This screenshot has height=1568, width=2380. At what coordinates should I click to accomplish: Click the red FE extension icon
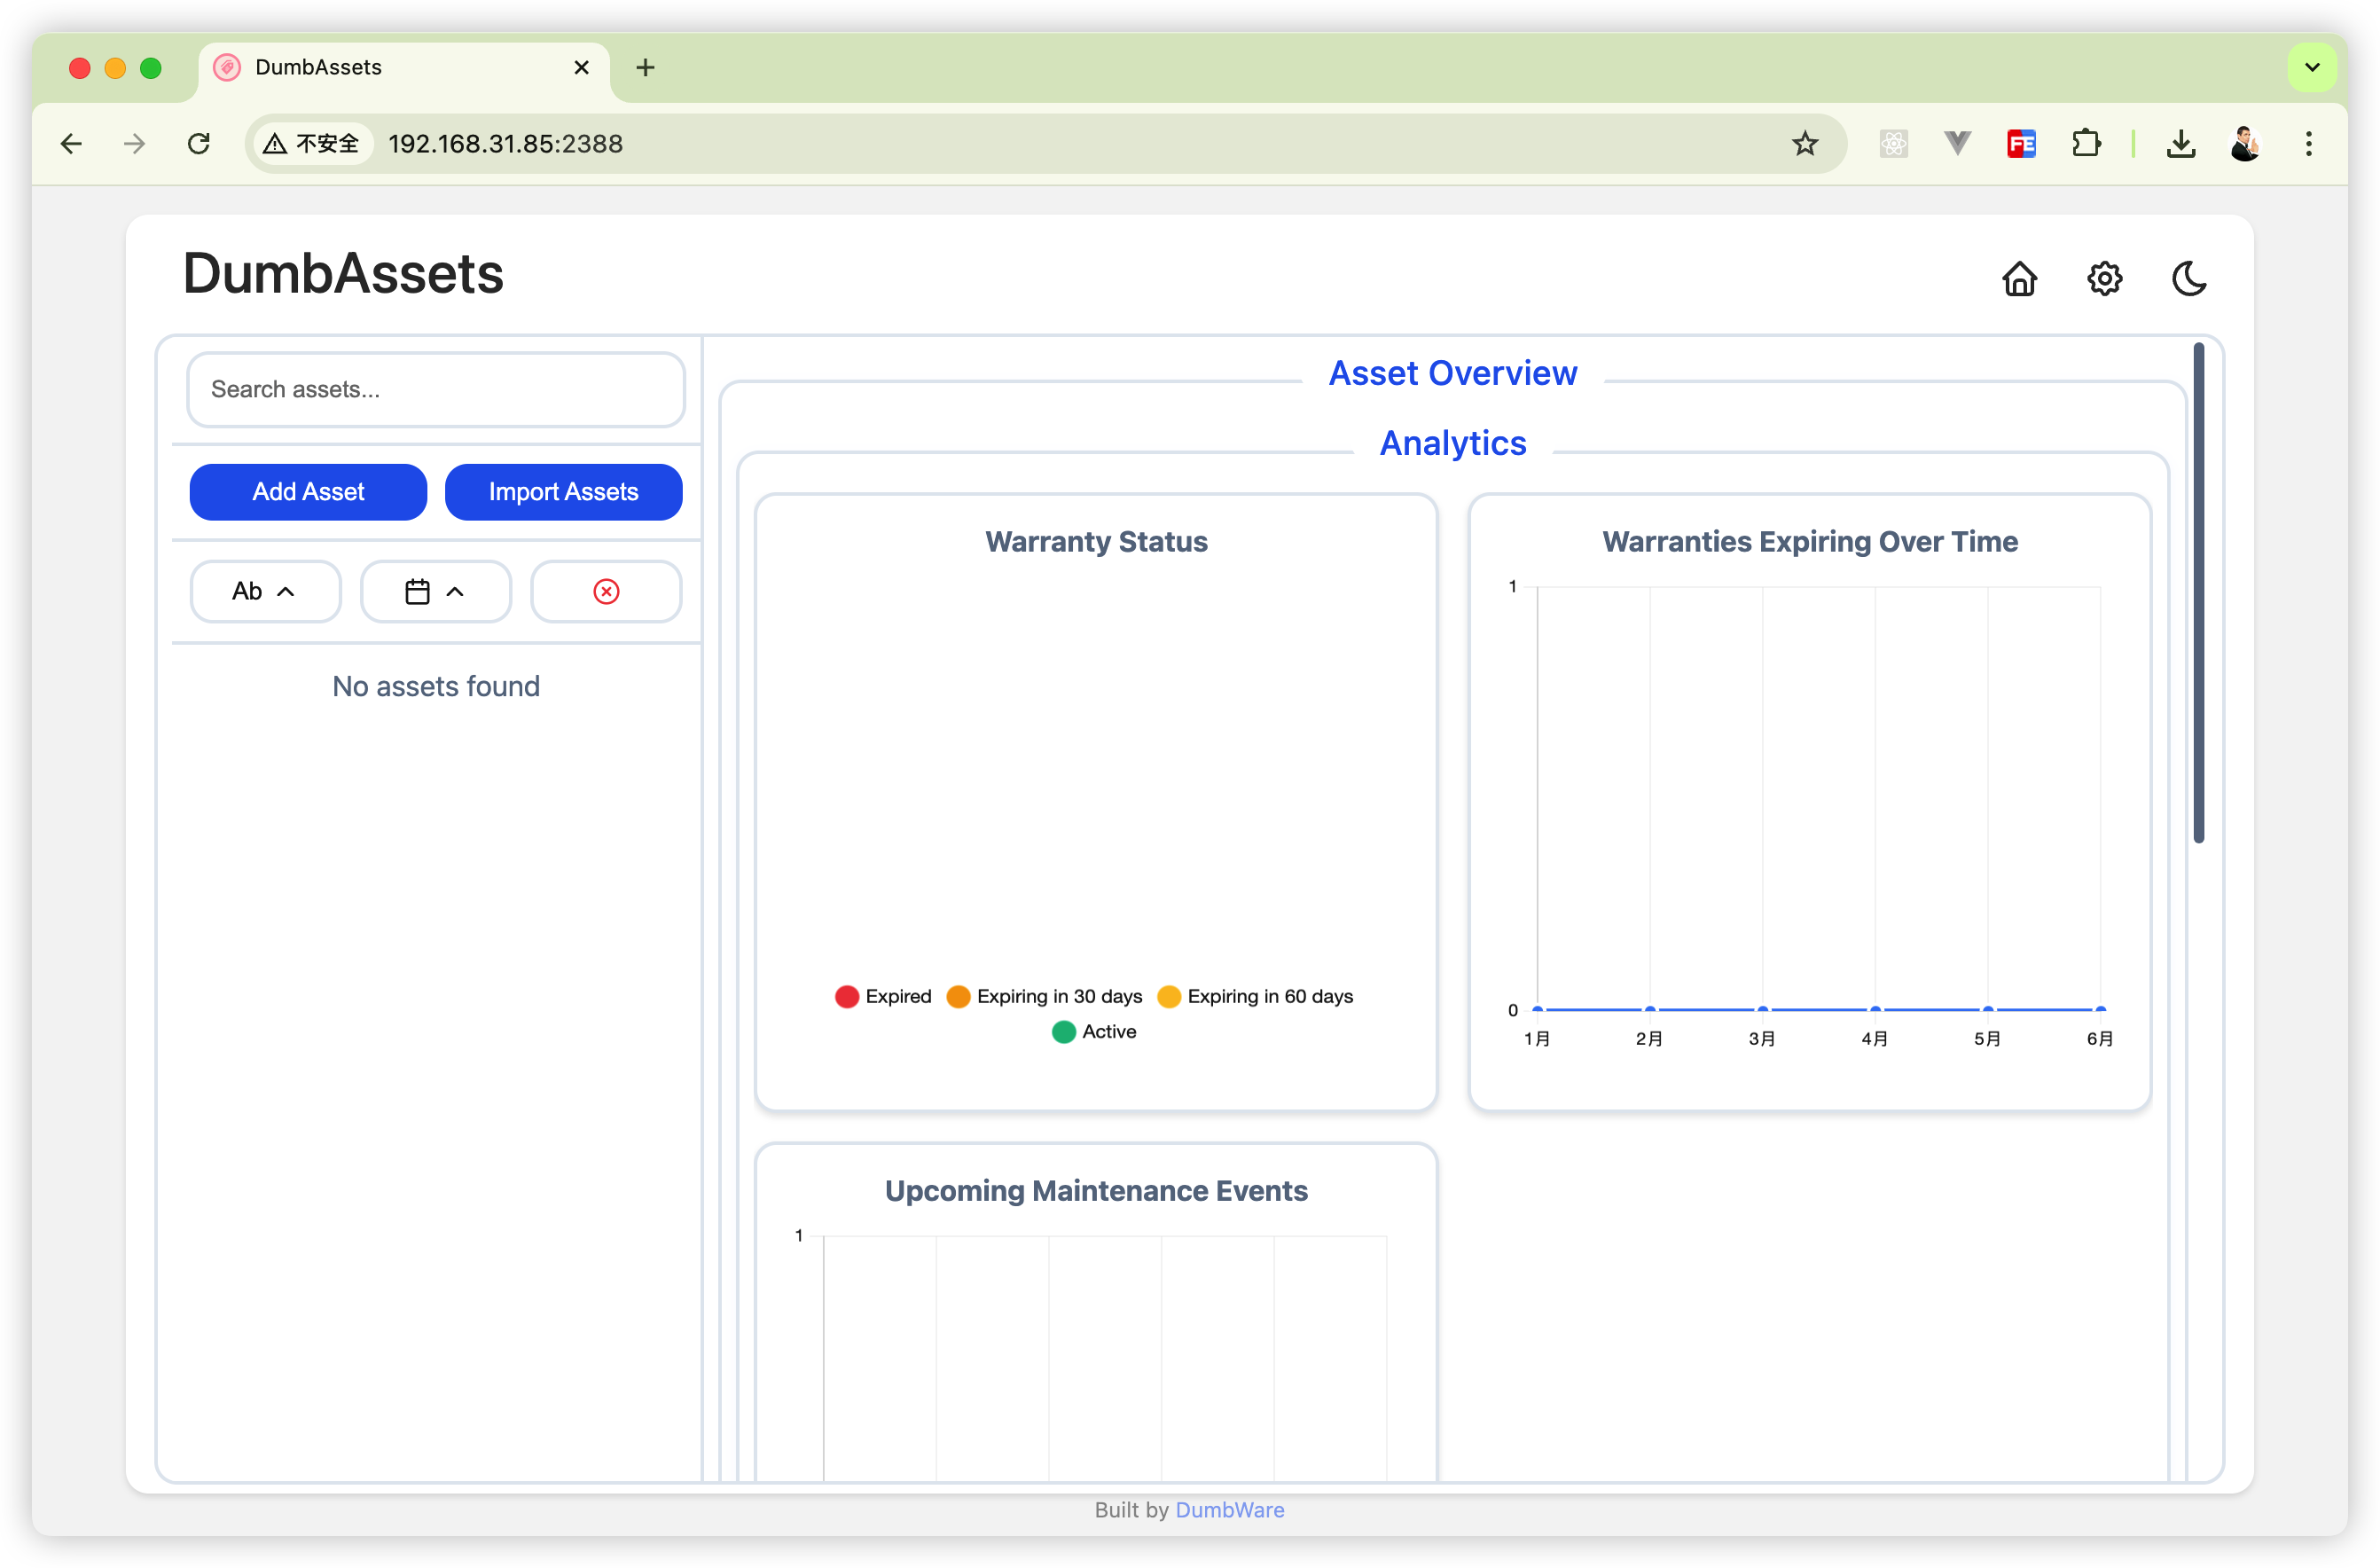pyautogui.click(x=2021, y=144)
